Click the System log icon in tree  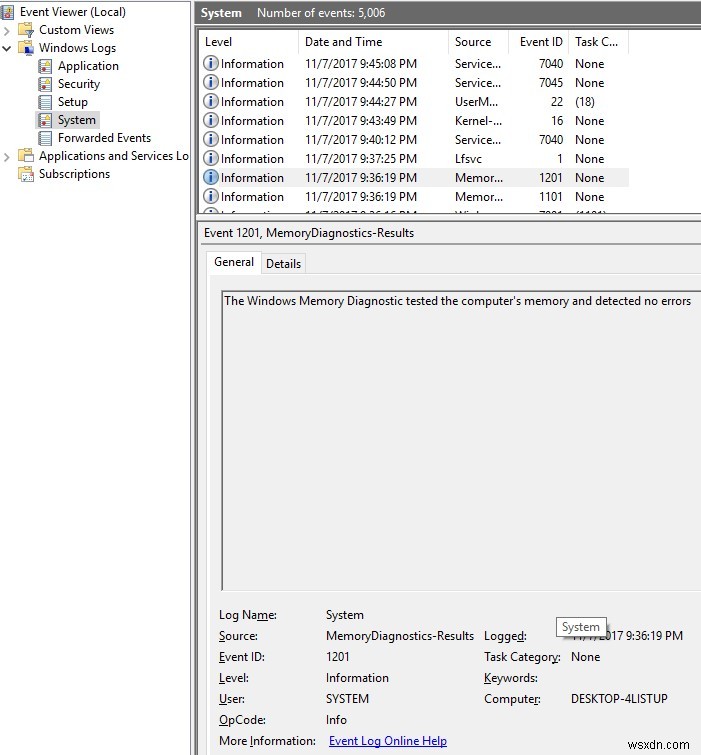tap(45, 120)
